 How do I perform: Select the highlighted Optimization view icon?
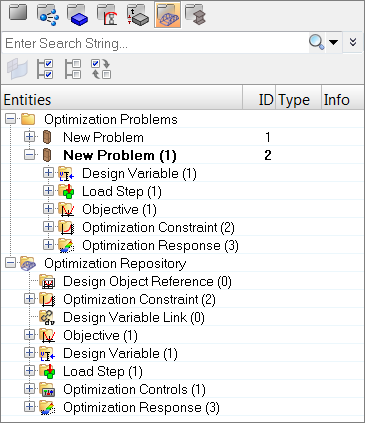tap(168, 15)
